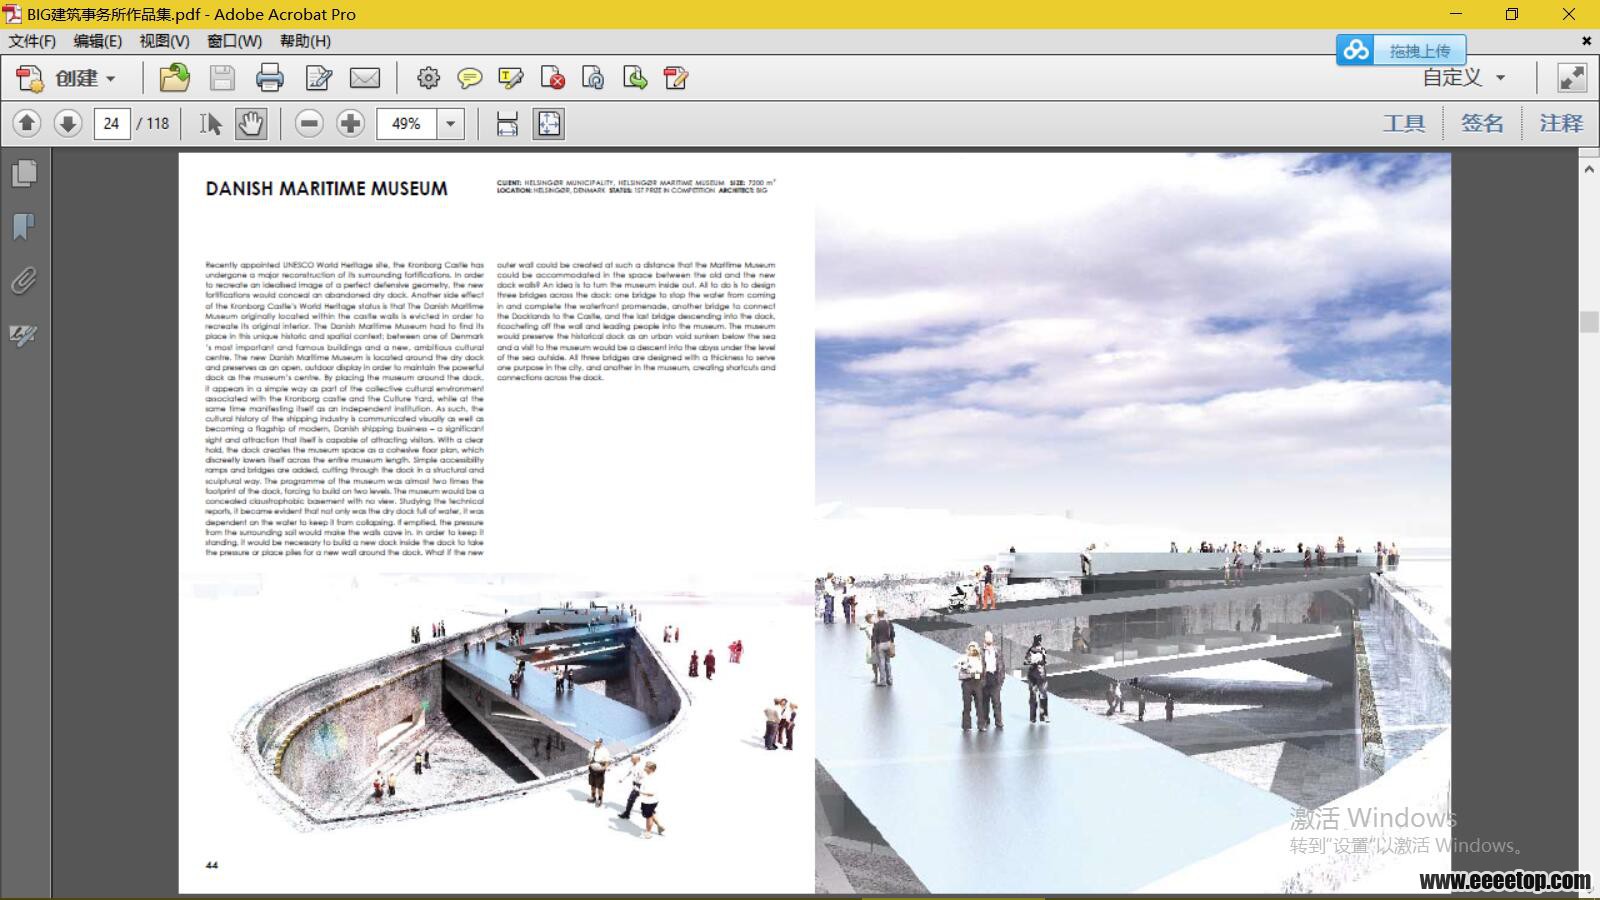Show attachments paperclip panel
This screenshot has height=900, width=1600.
click(24, 281)
